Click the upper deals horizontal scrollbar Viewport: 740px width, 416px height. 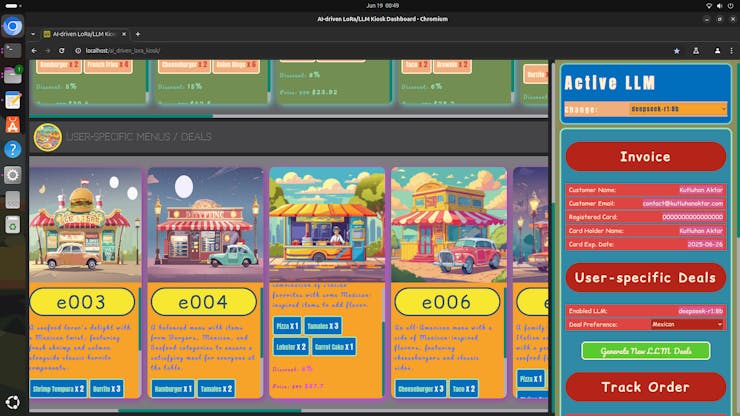(x=121, y=116)
